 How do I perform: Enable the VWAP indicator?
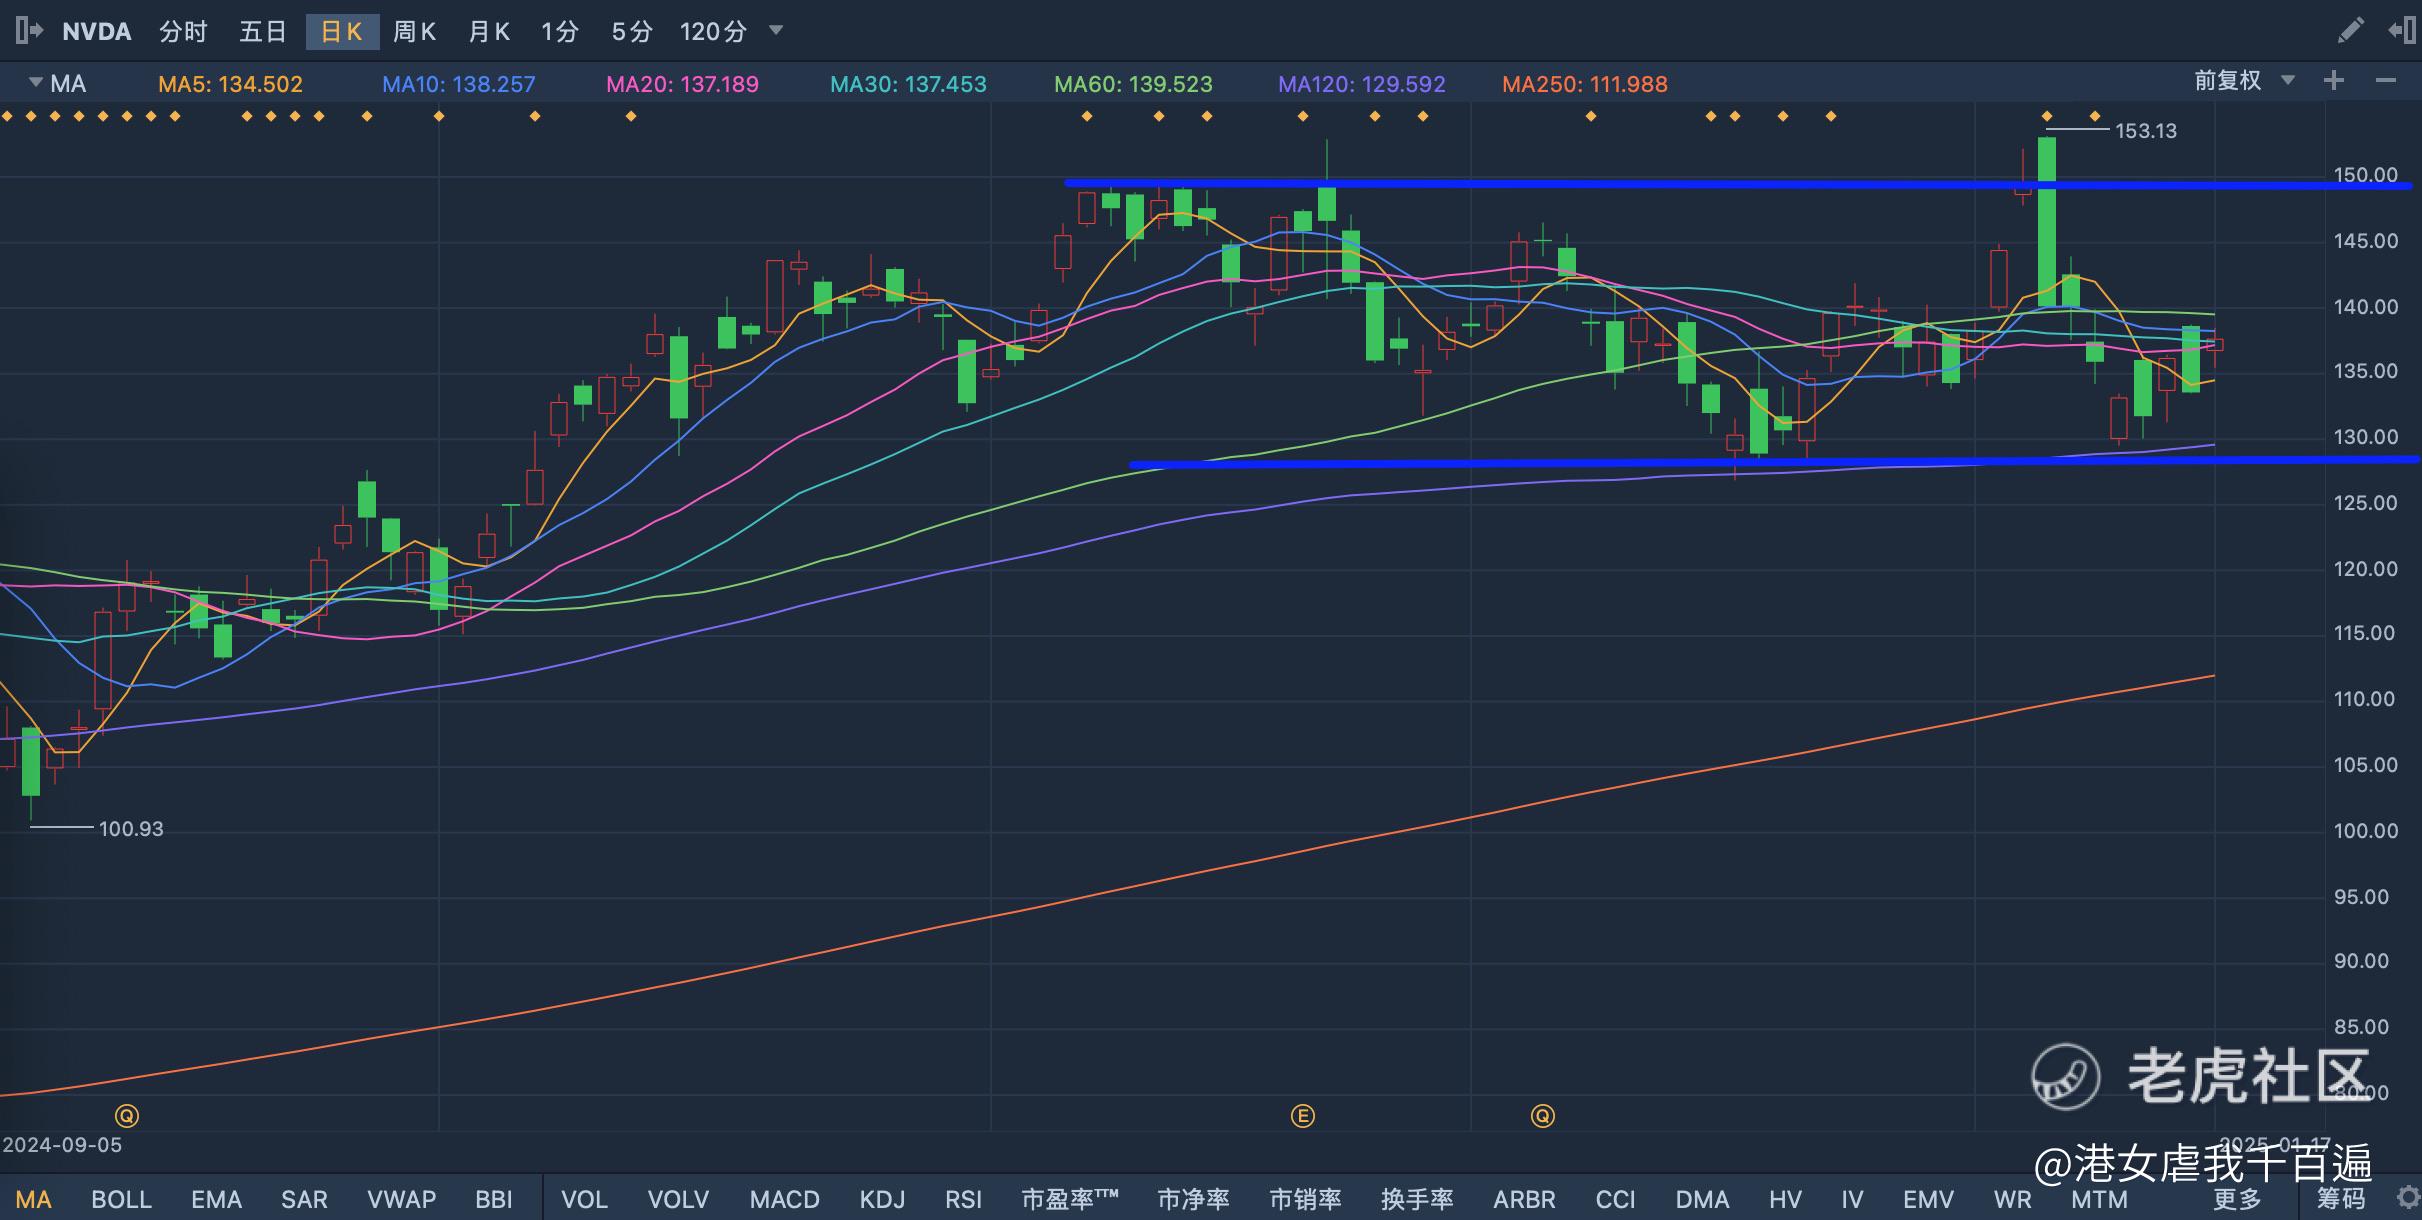tap(401, 1199)
